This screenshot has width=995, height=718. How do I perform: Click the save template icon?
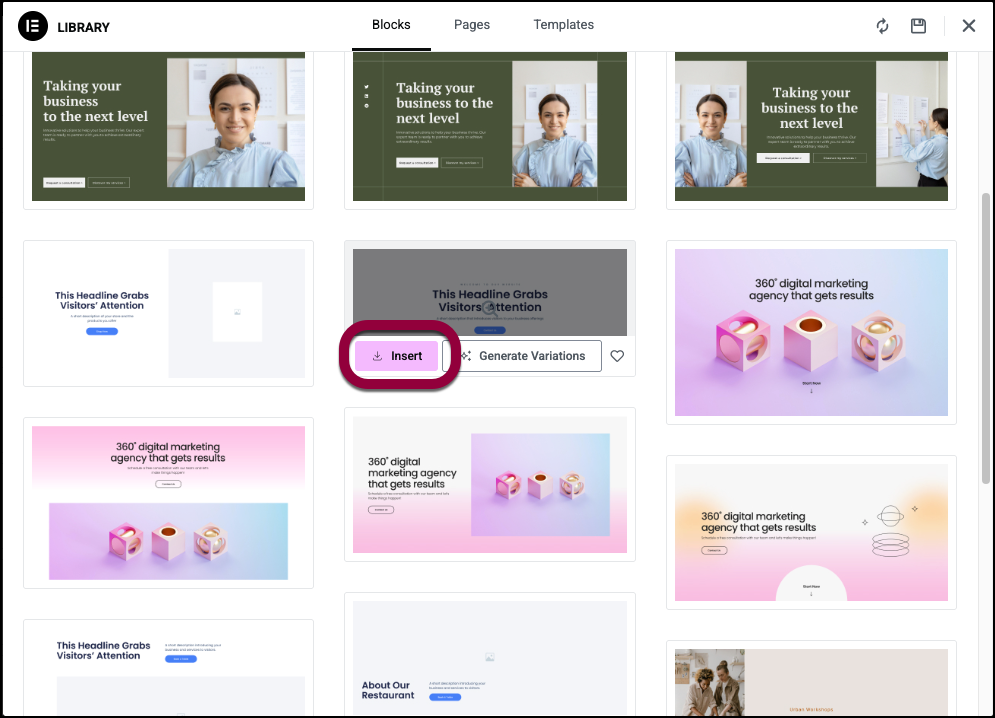point(918,25)
